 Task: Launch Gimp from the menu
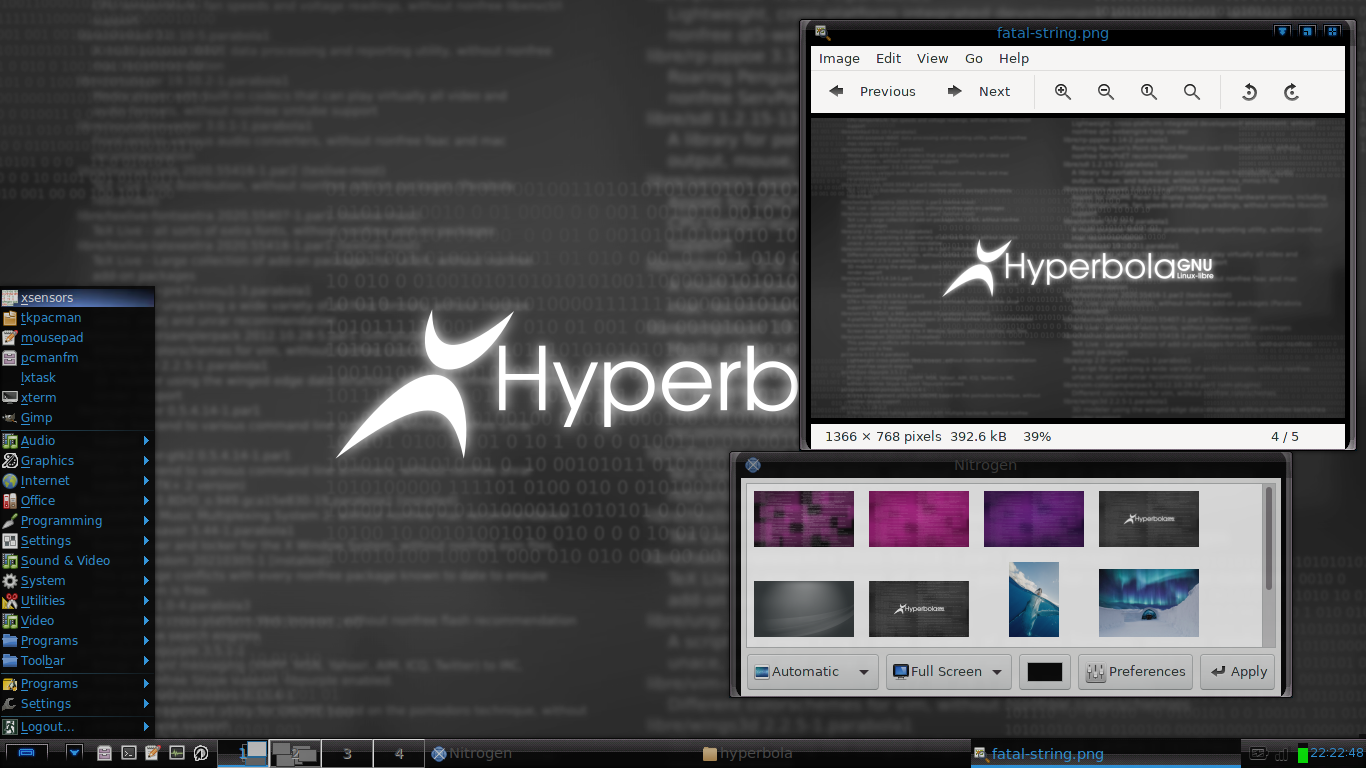point(77,418)
